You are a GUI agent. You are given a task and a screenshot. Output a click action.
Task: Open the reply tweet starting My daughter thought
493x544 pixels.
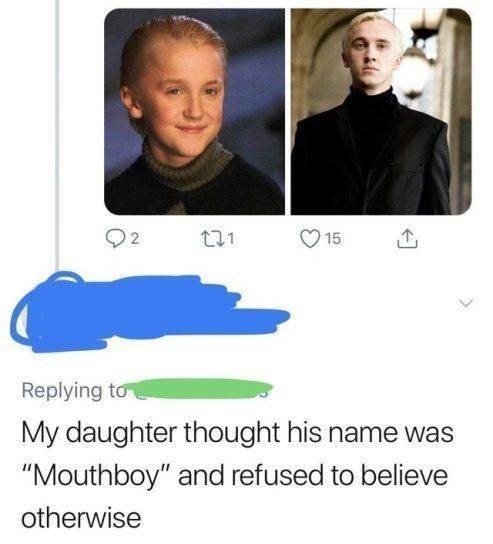coord(237,475)
